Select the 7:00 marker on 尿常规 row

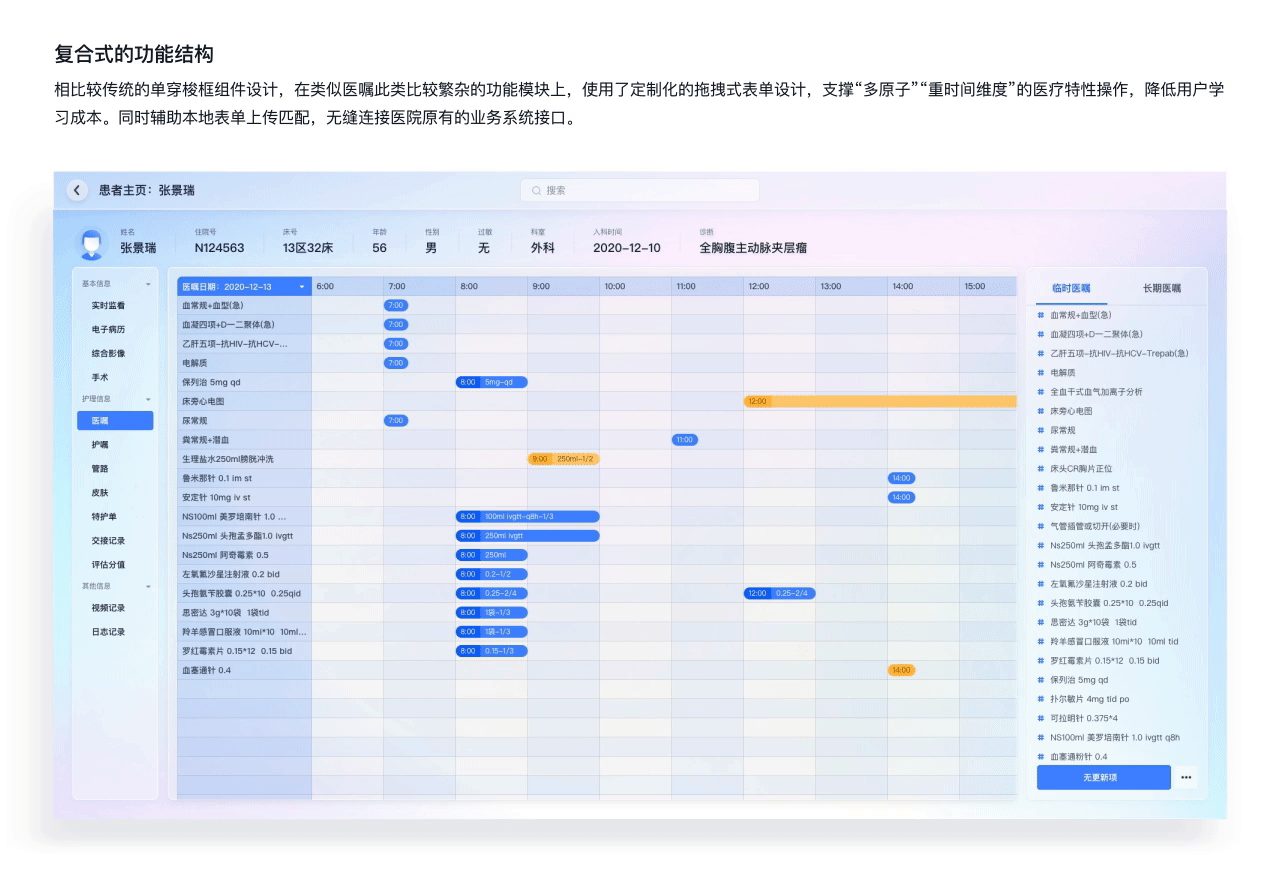[396, 420]
